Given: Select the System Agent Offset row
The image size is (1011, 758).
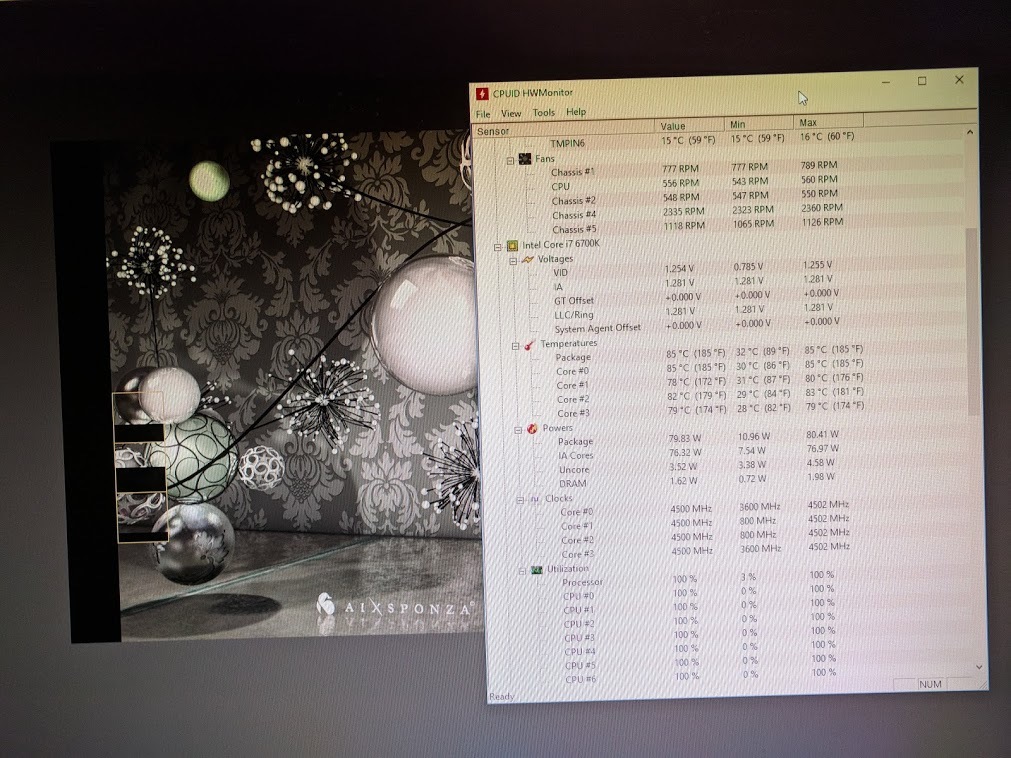Looking at the screenshot, I should 722,326.
